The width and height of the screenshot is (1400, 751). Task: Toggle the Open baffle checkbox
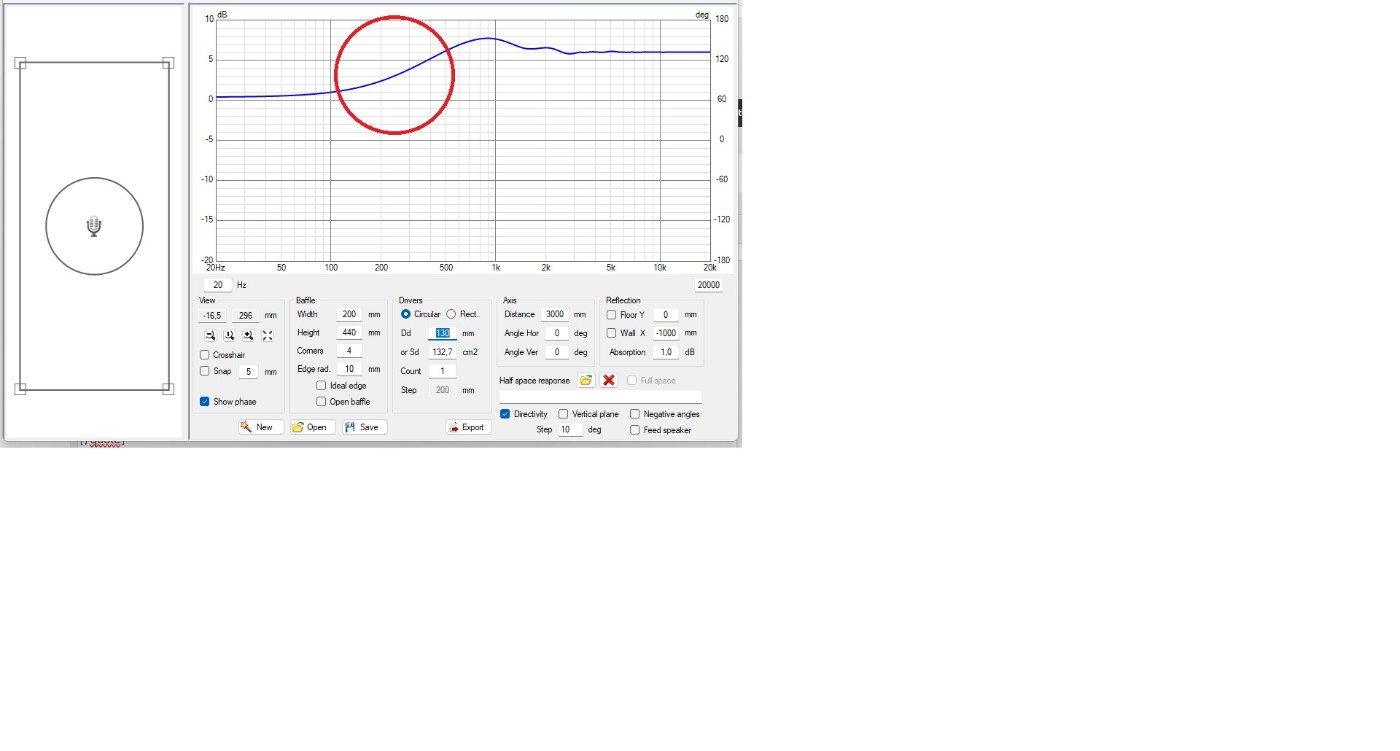[321, 402]
